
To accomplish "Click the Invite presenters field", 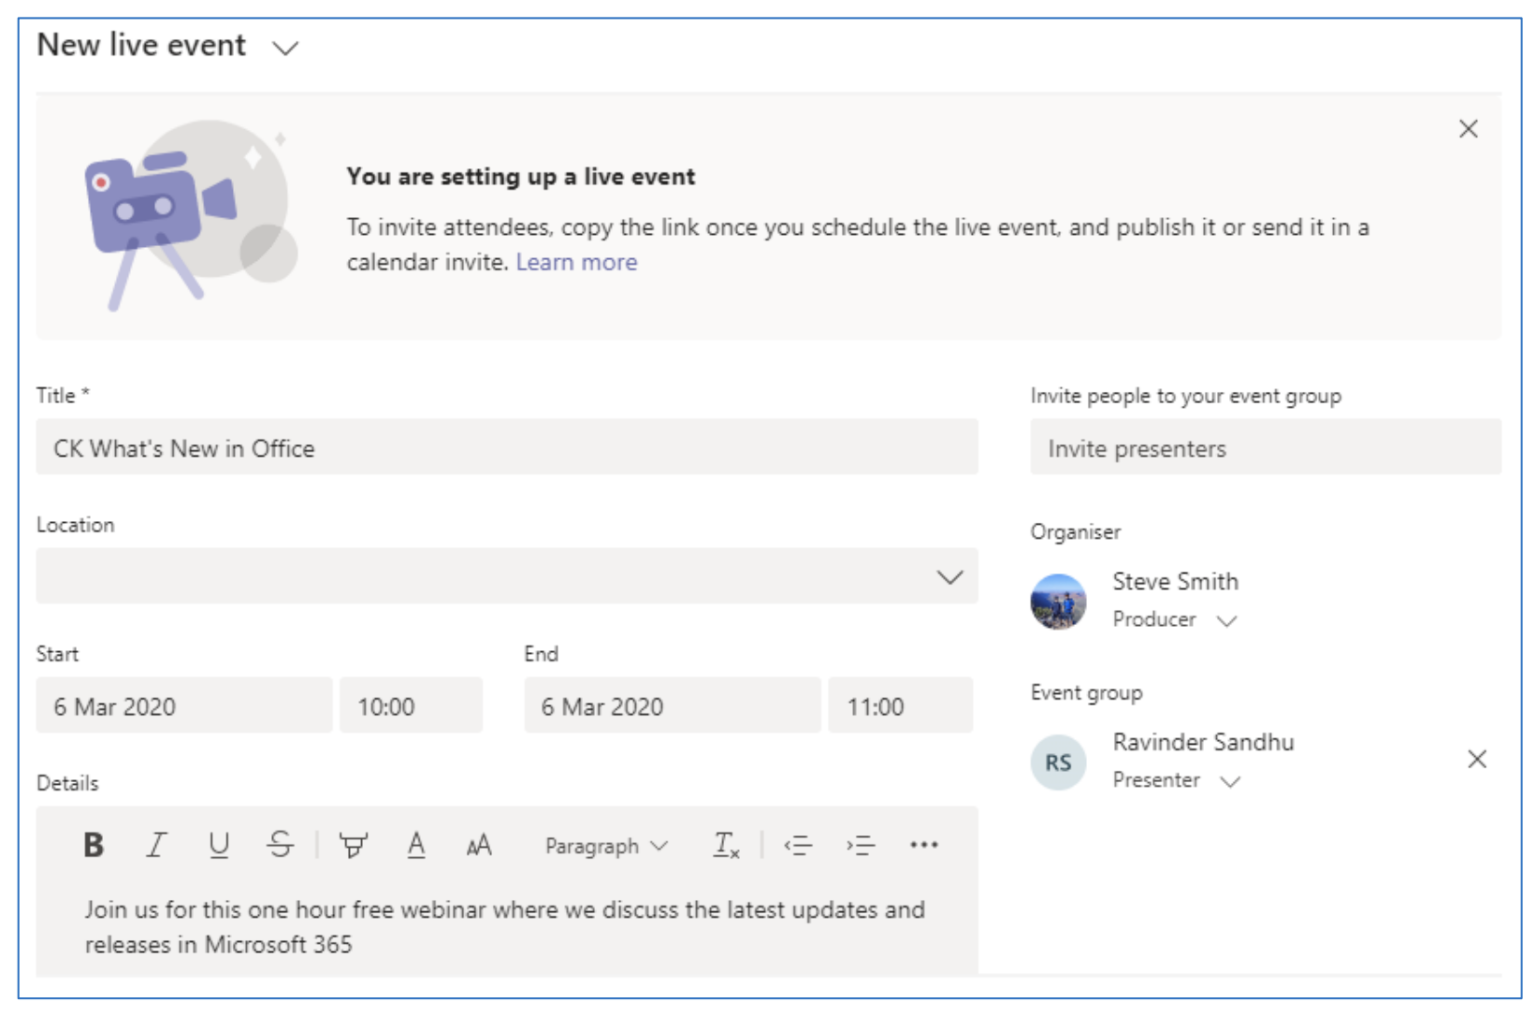I will (1264, 448).
